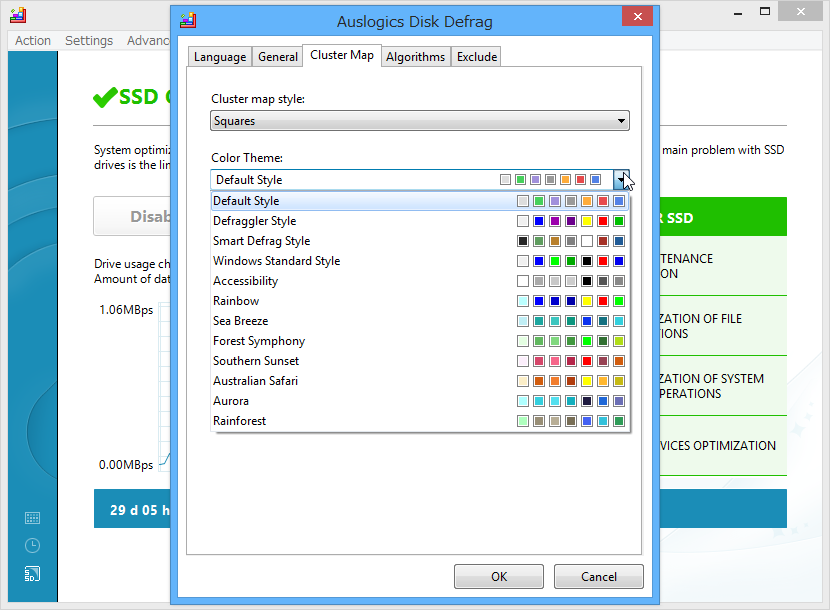Select the Cluster Map tab
The image size is (830, 610).
342,55
